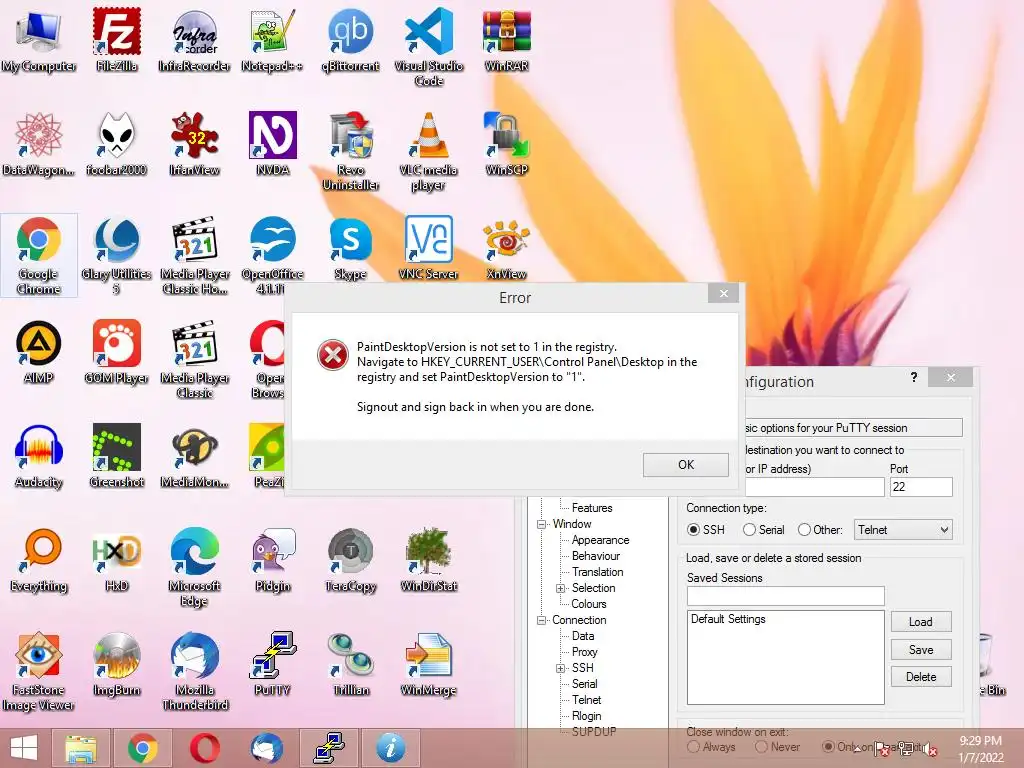Open the Windows Start button

pyautogui.click(x=24, y=748)
